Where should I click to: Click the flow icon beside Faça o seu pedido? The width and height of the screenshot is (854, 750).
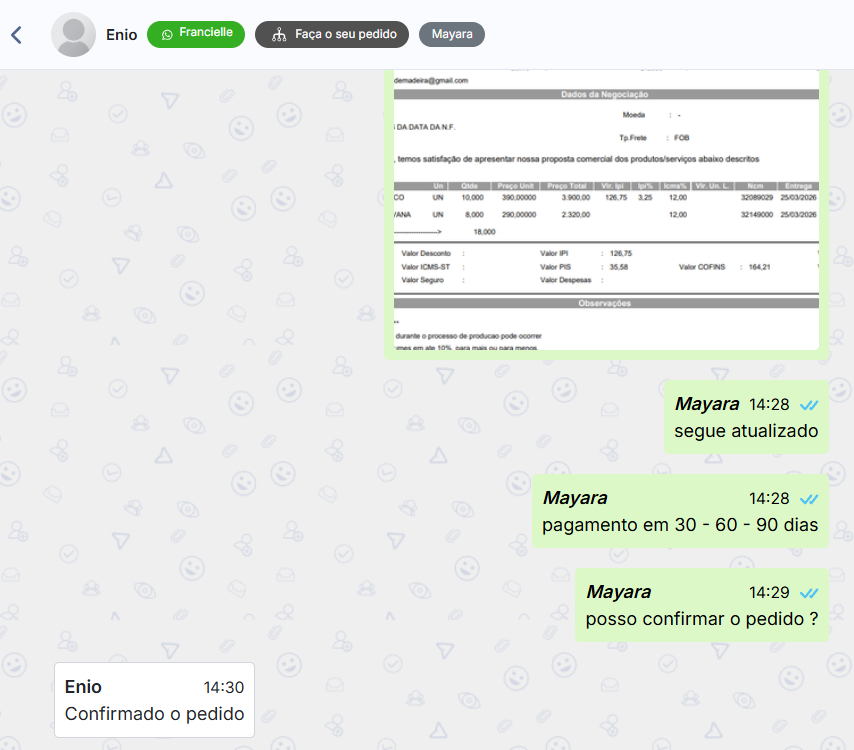(279, 34)
